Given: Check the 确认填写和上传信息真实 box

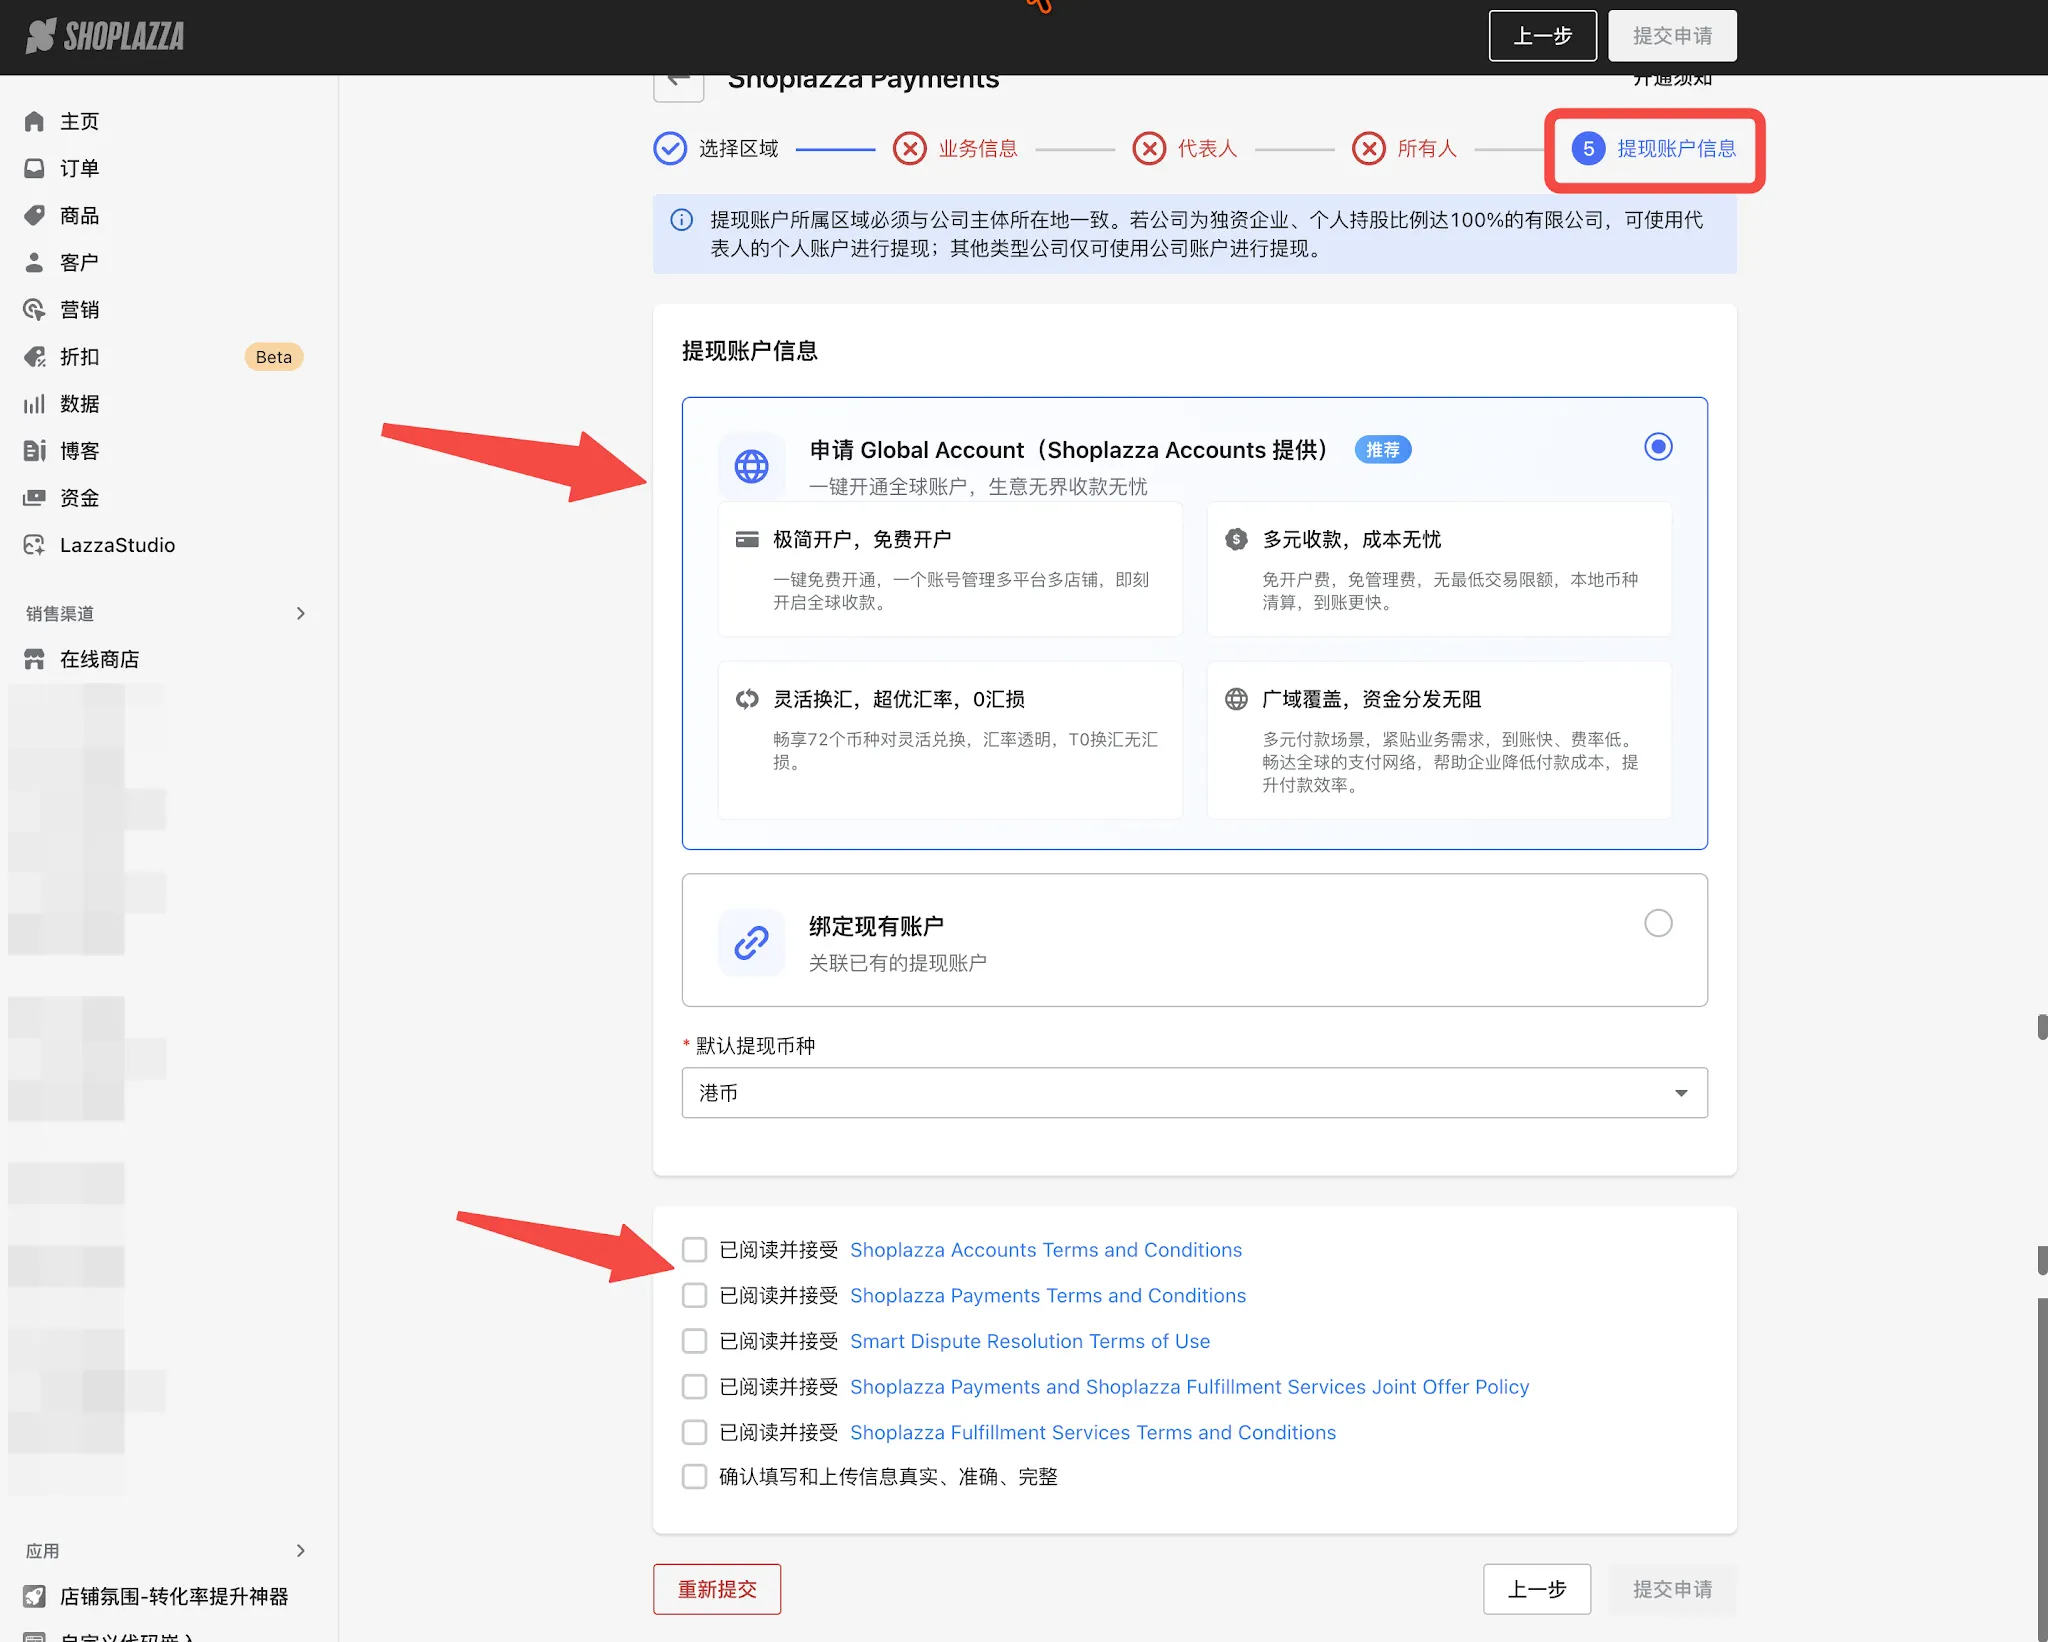Looking at the screenshot, I should pyautogui.click(x=694, y=1476).
